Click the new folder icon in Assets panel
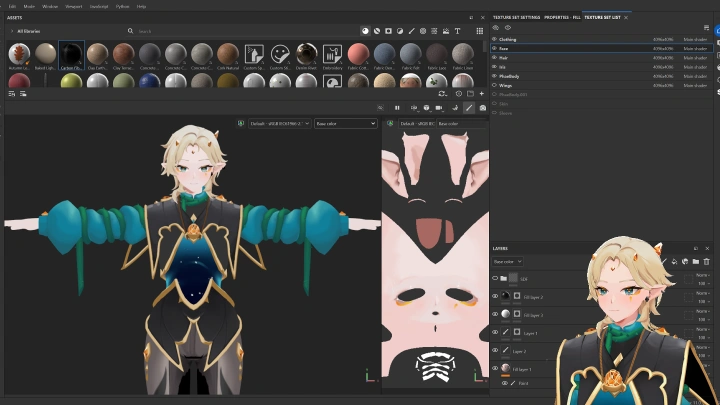This screenshot has width=720, height=405. [x=470, y=94]
